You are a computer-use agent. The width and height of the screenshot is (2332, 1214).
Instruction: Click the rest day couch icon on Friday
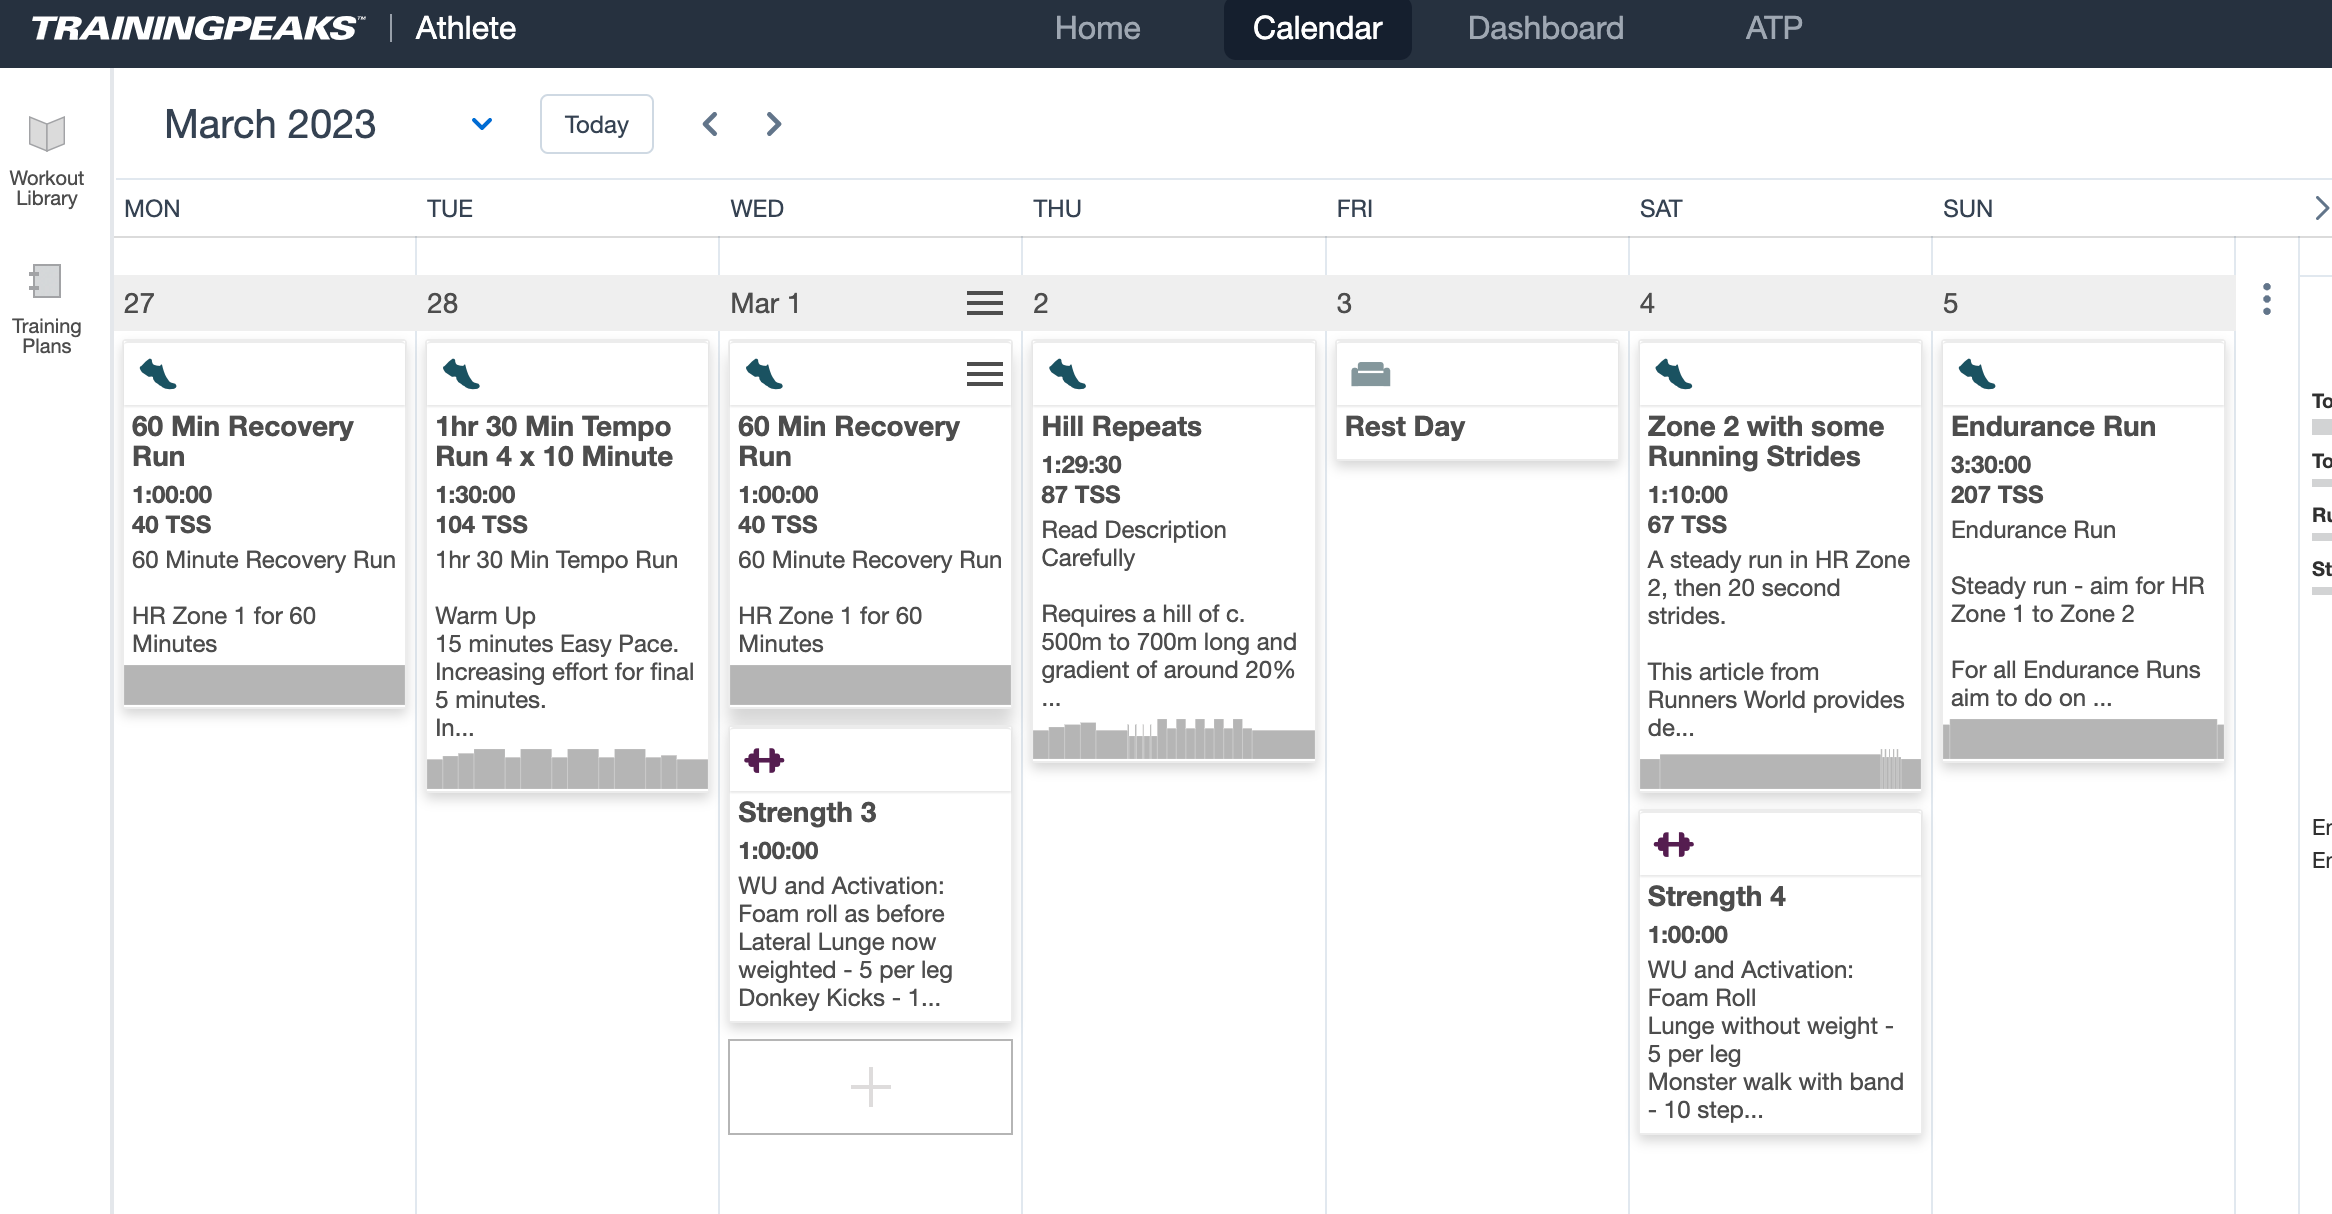[x=1370, y=375]
